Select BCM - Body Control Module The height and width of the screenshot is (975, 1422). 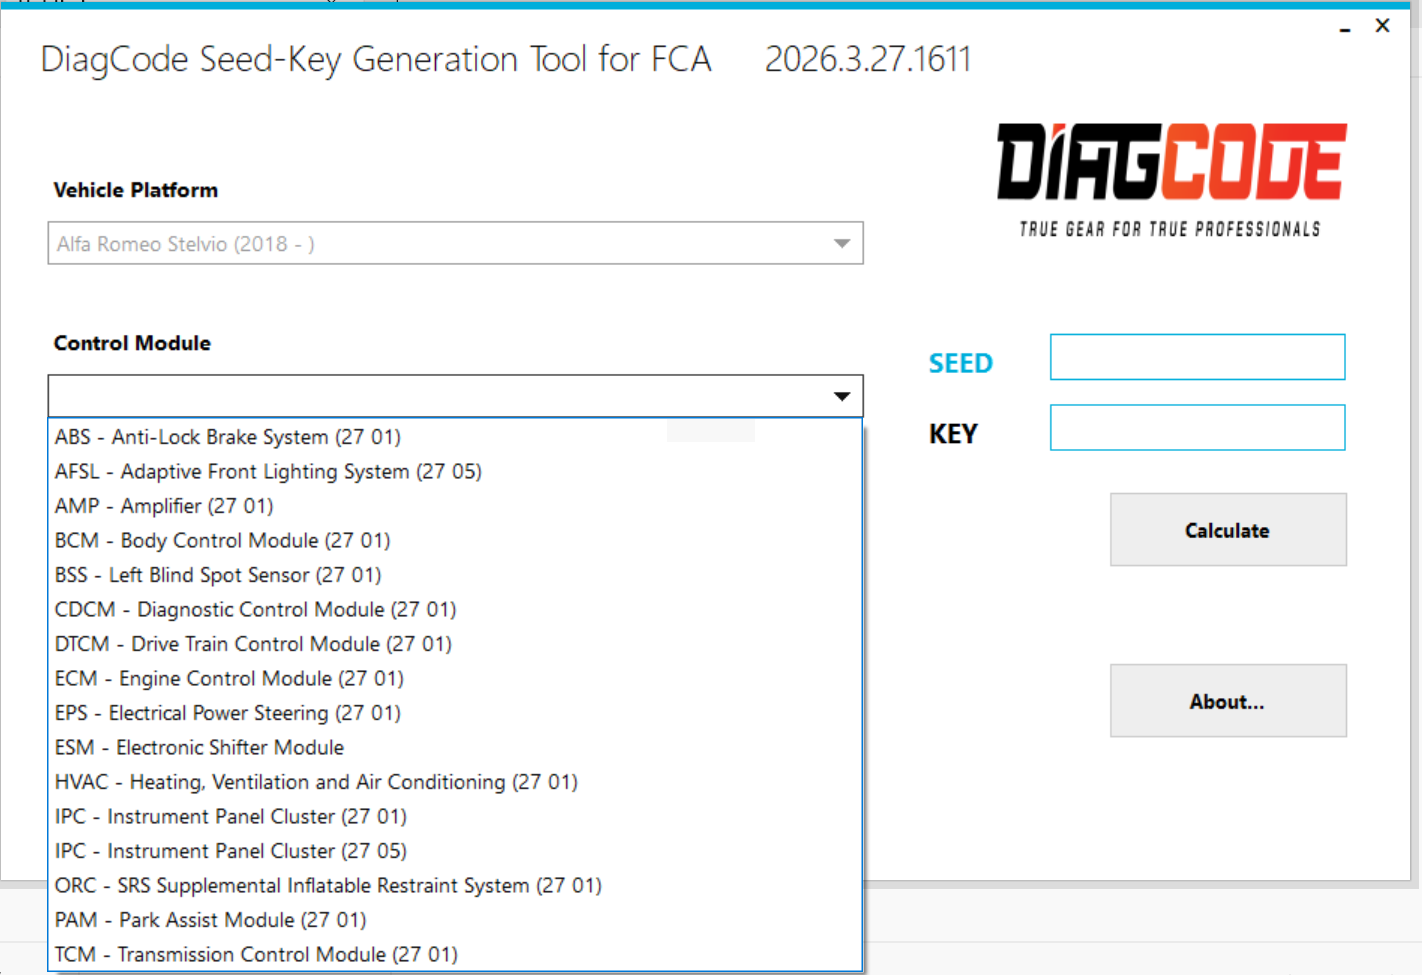[x=222, y=540]
